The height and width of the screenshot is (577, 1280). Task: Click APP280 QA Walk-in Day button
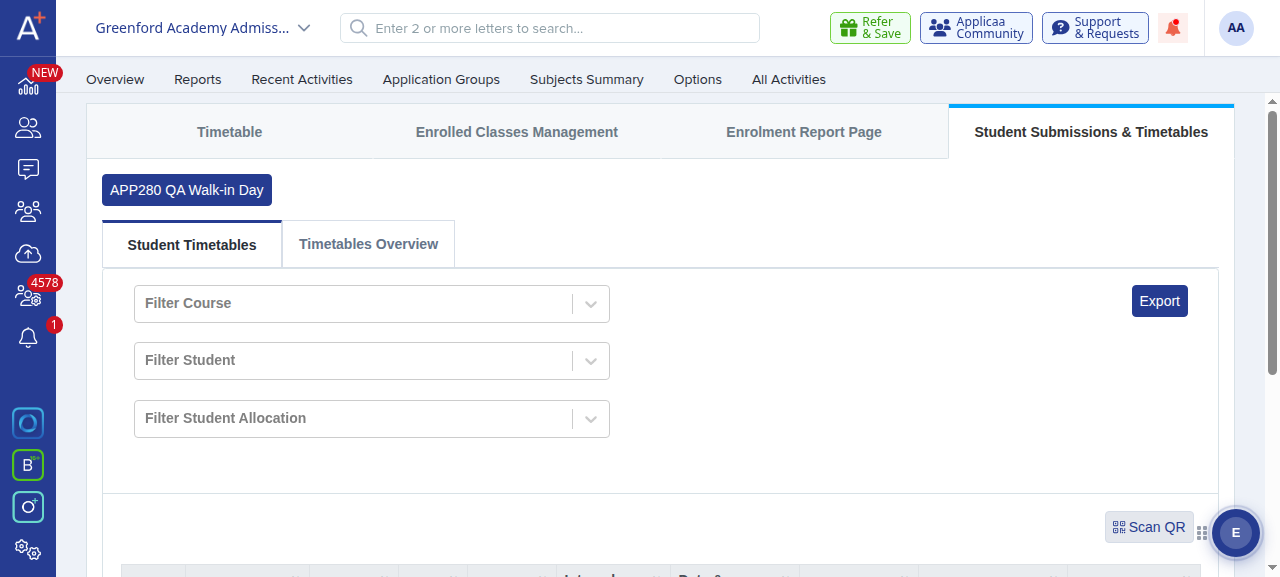187,190
